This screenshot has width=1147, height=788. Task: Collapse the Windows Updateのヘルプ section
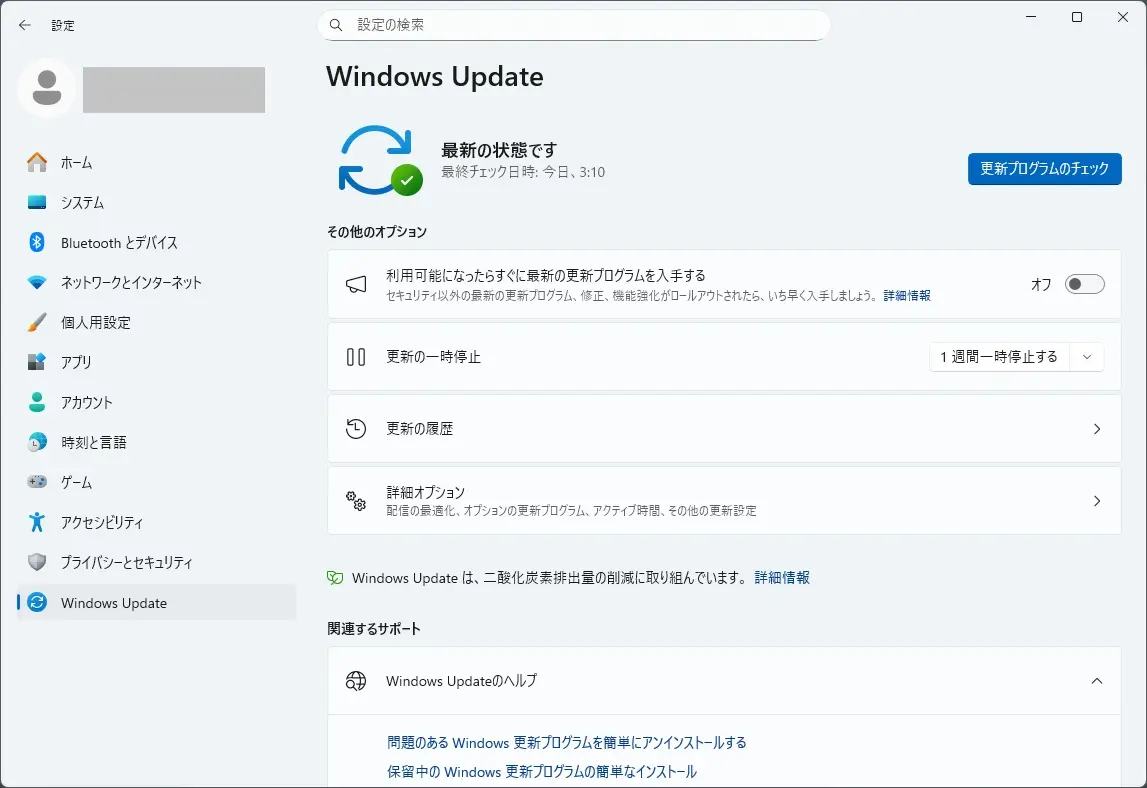1097,681
